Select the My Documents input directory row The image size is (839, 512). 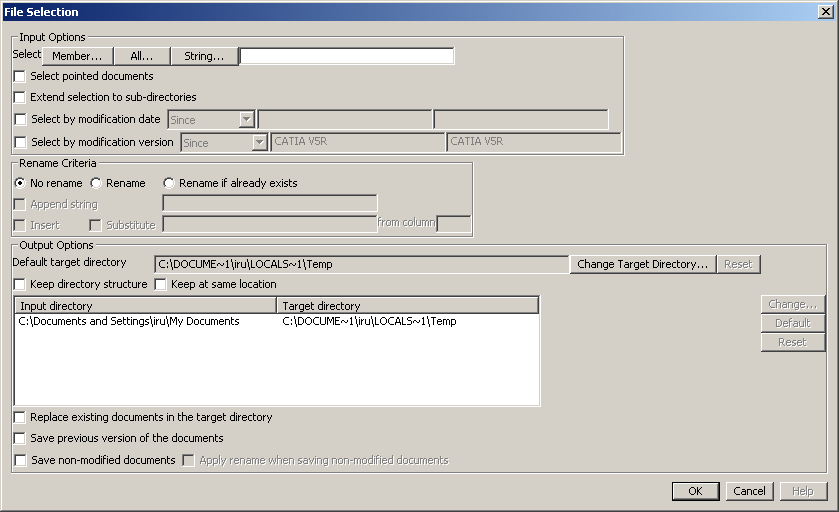pyautogui.click(x=129, y=322)
